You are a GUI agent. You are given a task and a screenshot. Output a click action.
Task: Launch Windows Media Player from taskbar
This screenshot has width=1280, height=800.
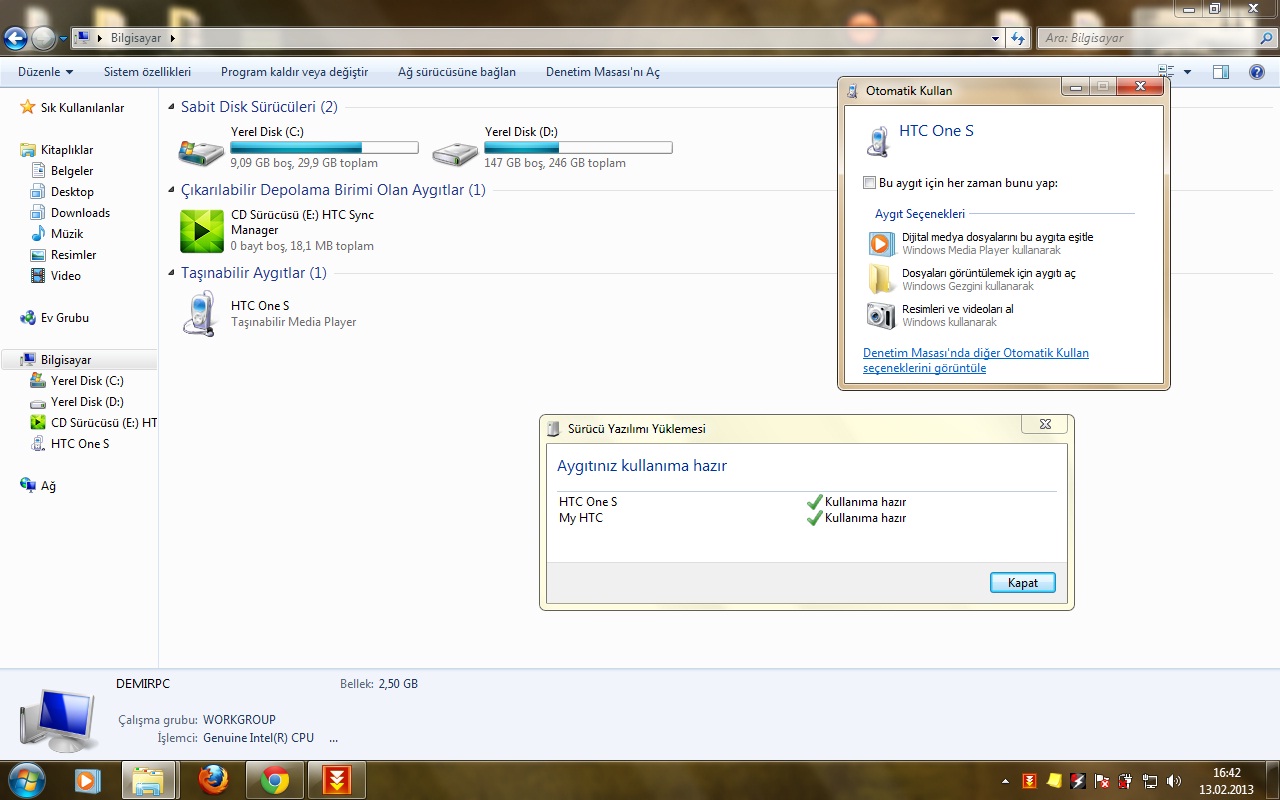point(88,780)
